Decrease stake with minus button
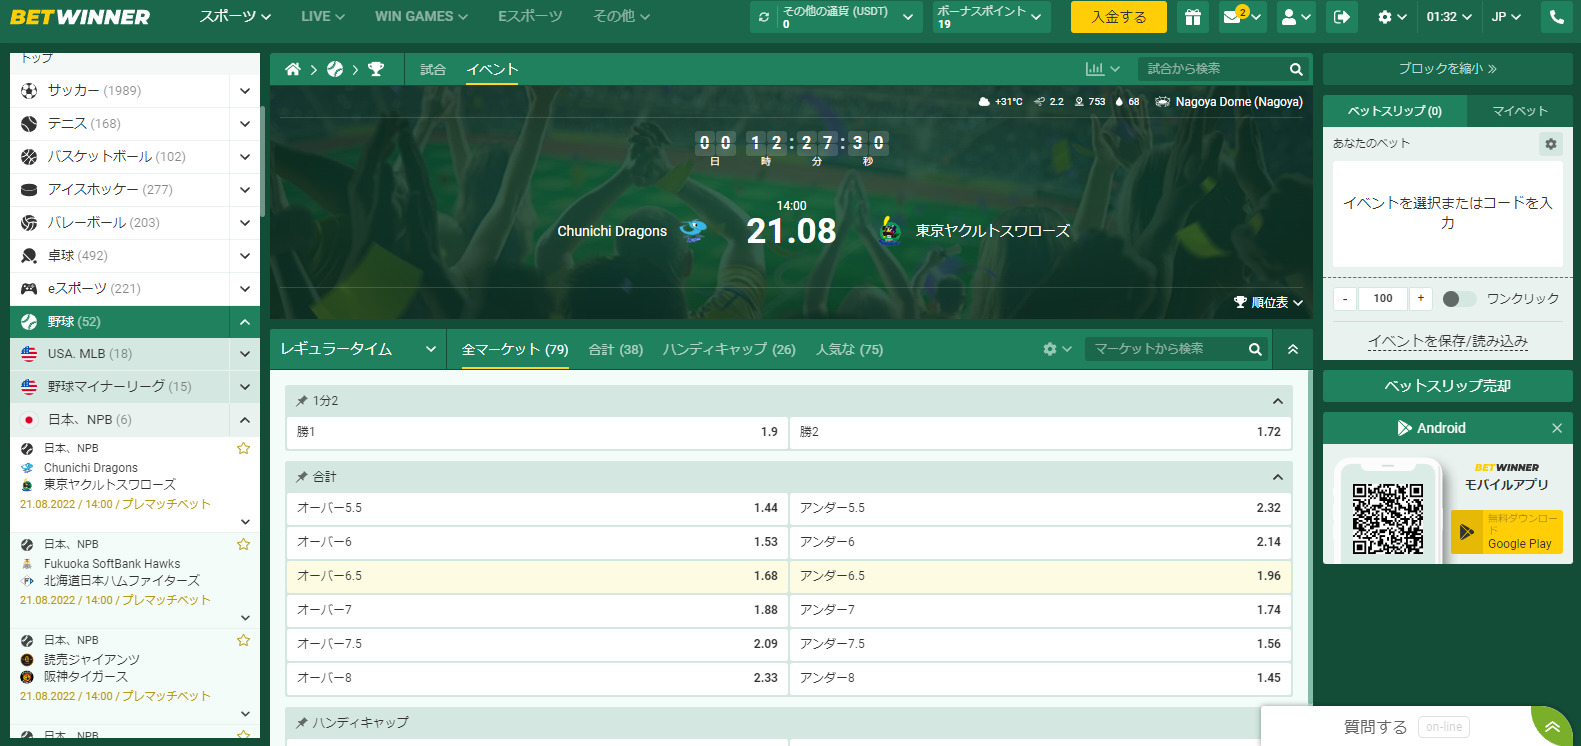 pos(1345,299)
